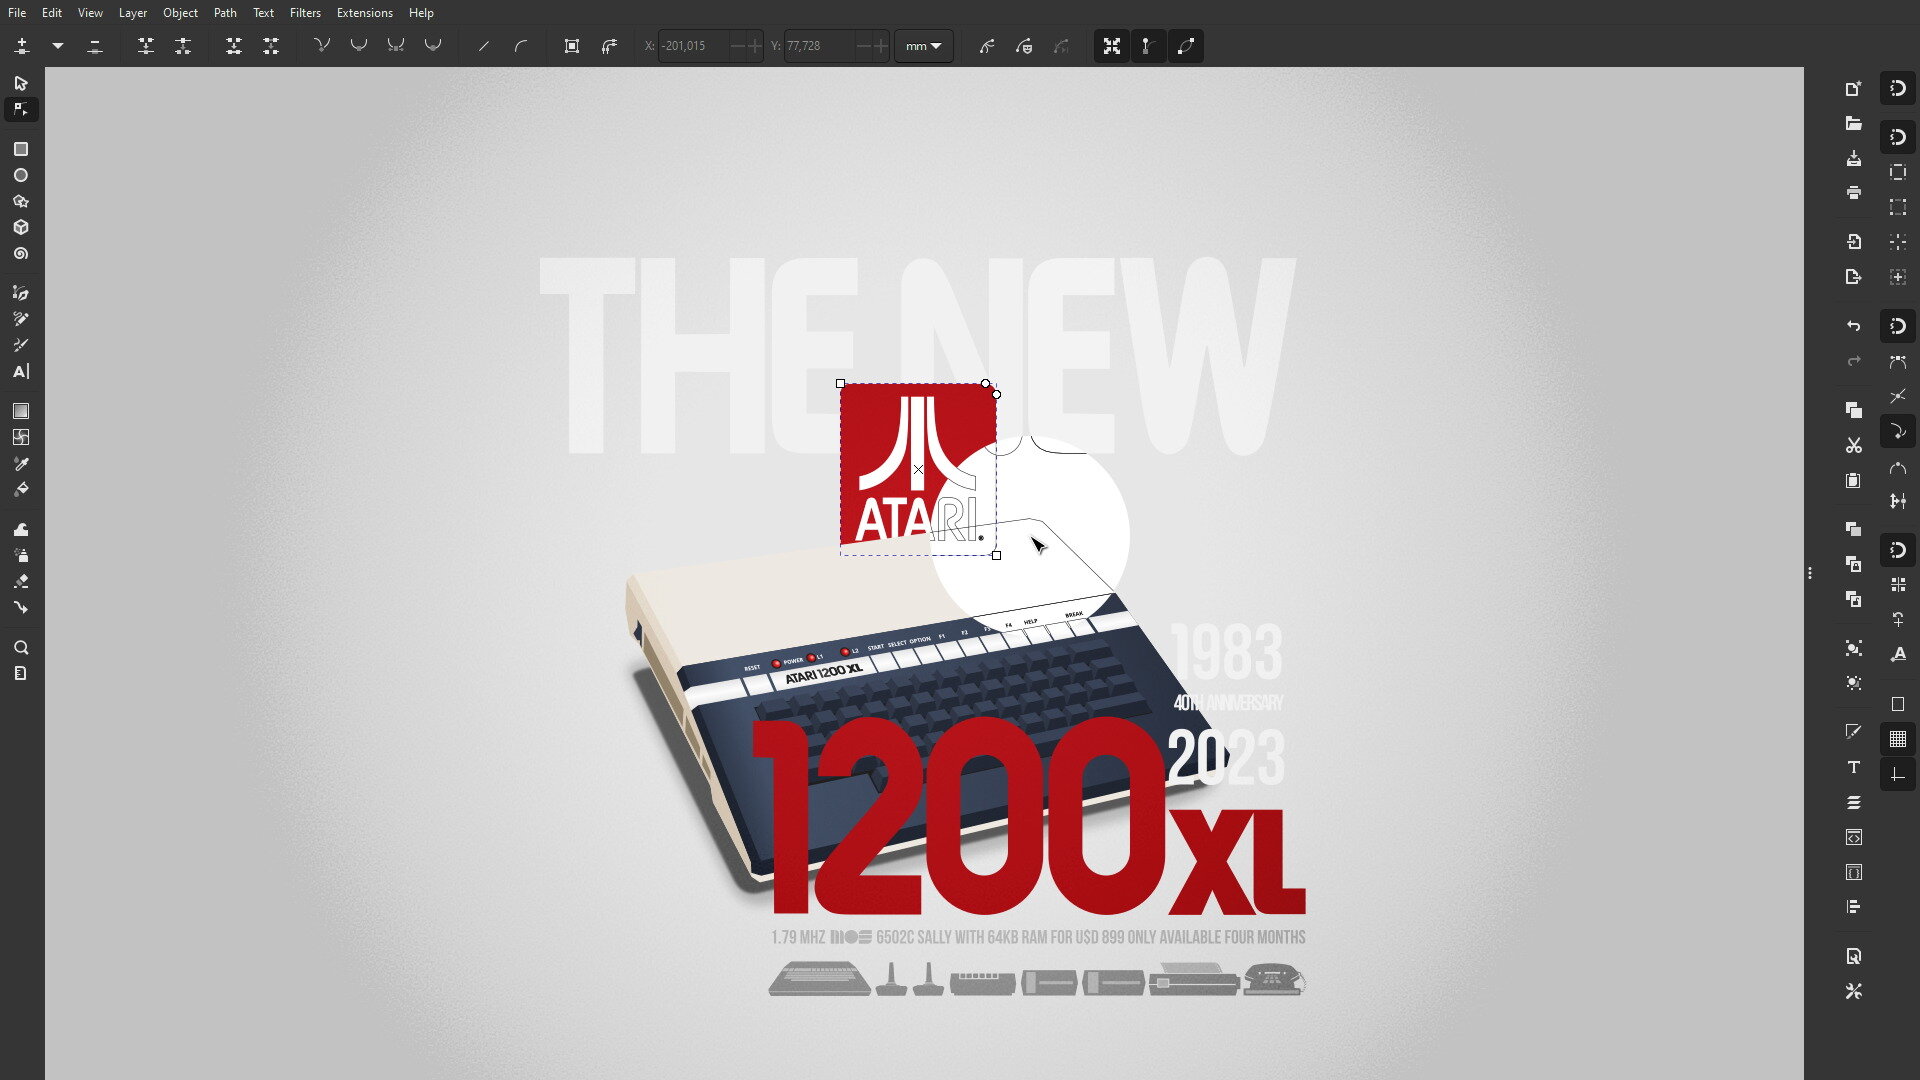Decrease the X coordinate with minus
Image resolution: width=1920 pixels, height=1080 pixels.
737,46
